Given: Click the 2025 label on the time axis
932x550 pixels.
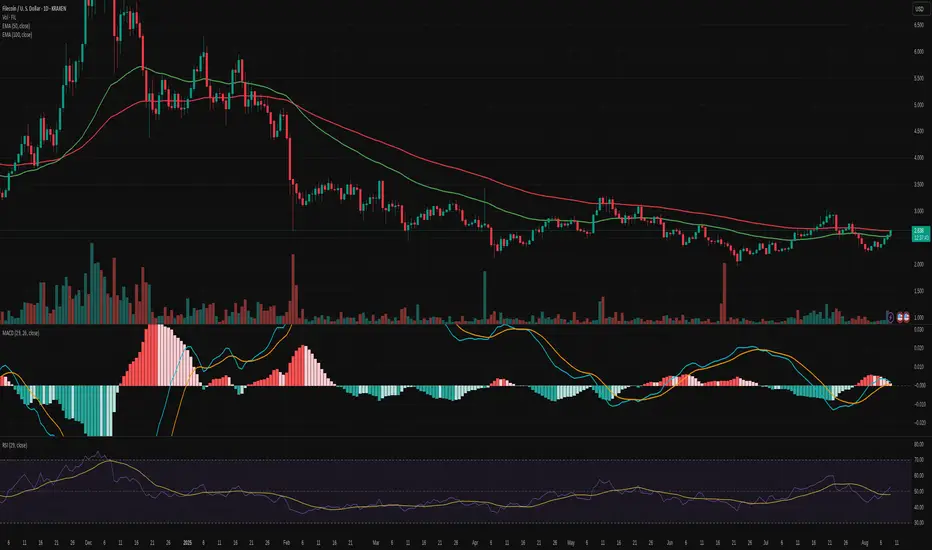Looking at the screenshot, I should (x=187, y=543).
